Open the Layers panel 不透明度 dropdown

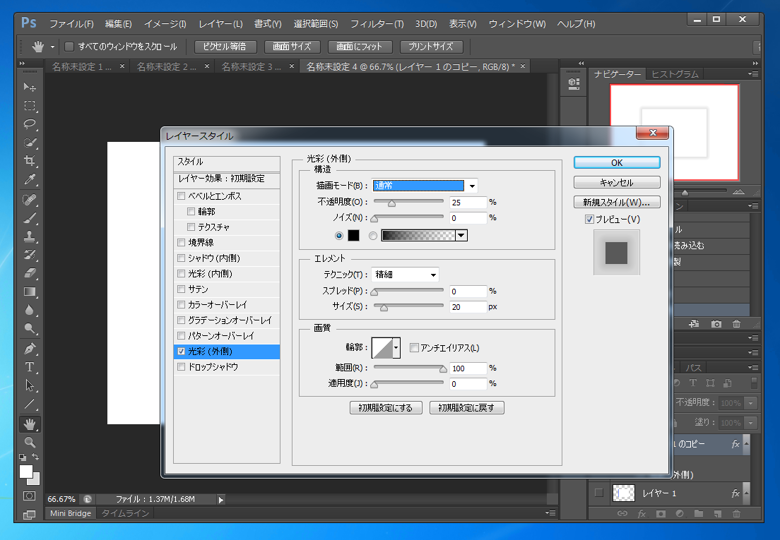(751, 403)
